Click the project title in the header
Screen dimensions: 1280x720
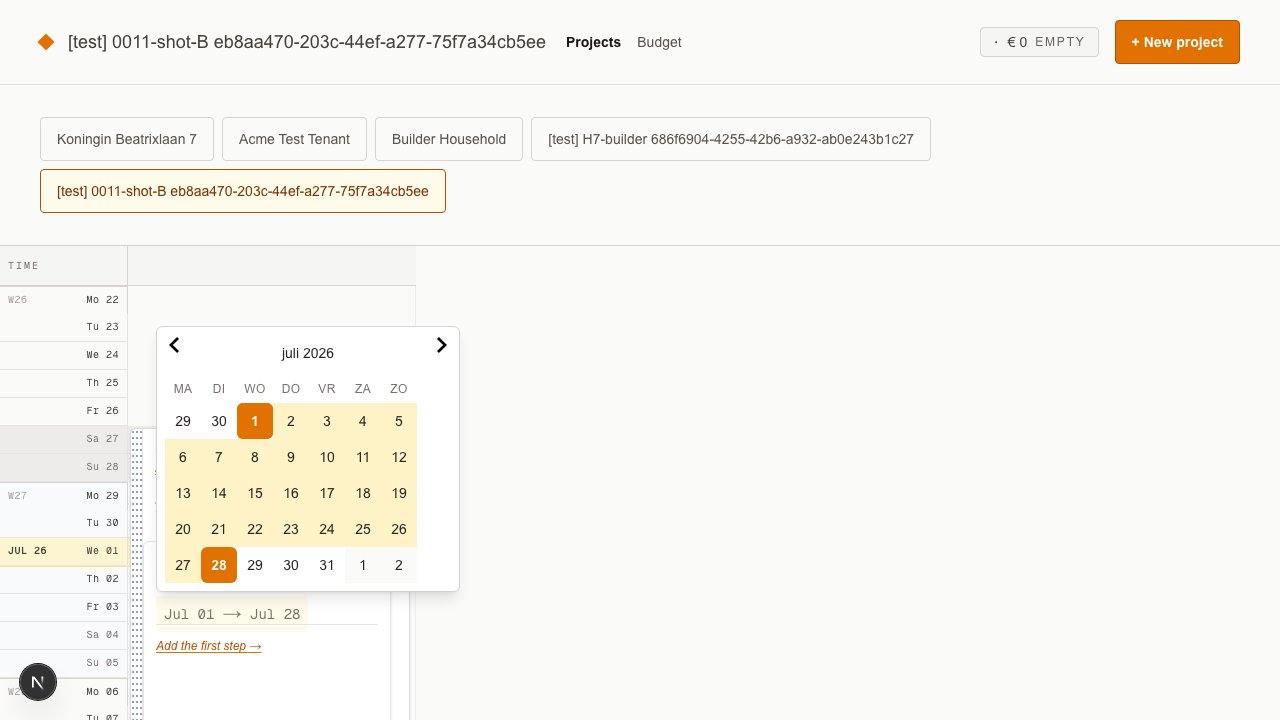(307, 42)
